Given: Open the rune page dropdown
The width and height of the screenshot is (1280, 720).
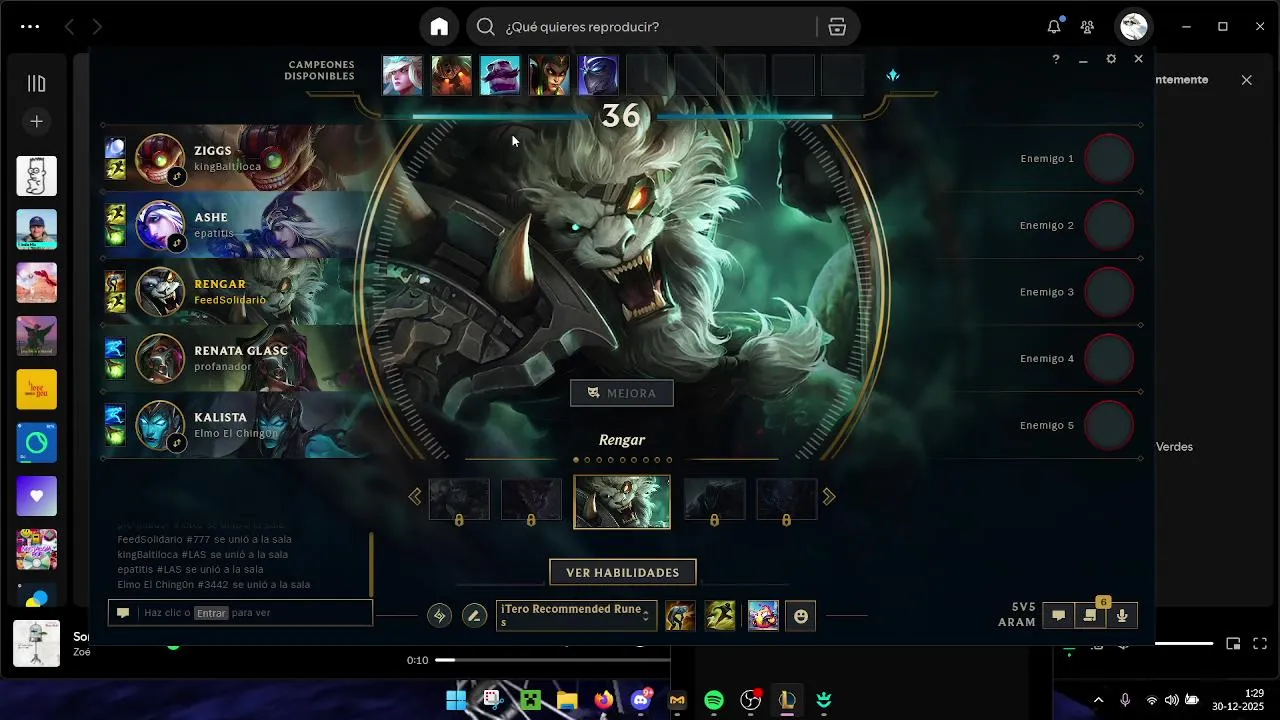Looking at the screenshot, I should (577, 616).
